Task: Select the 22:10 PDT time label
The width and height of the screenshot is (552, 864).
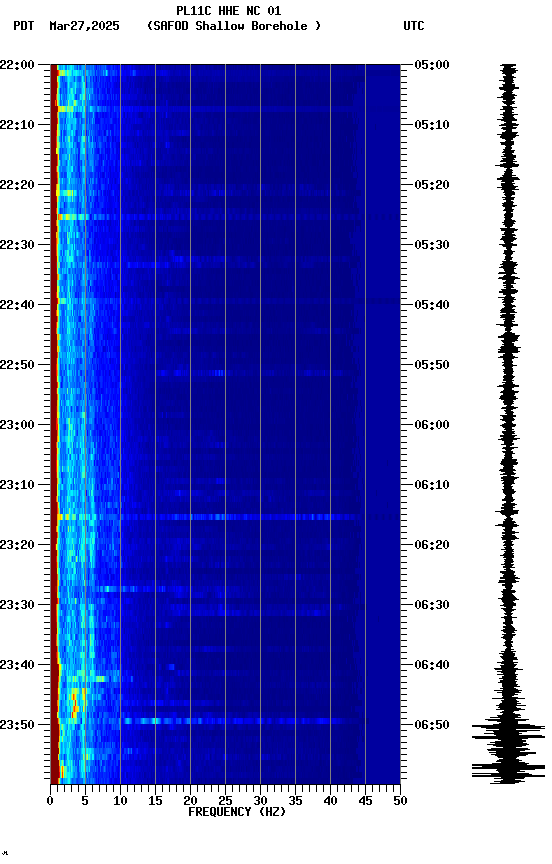Action: point(18,125)
